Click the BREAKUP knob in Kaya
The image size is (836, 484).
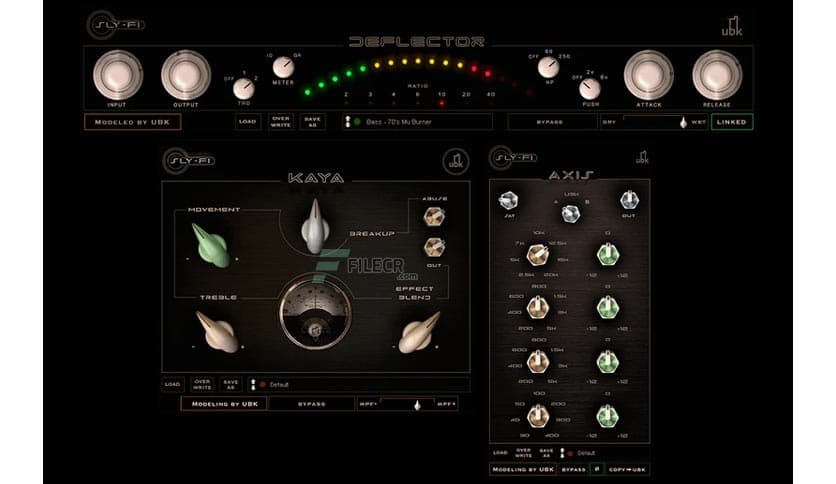pos(316,227)
